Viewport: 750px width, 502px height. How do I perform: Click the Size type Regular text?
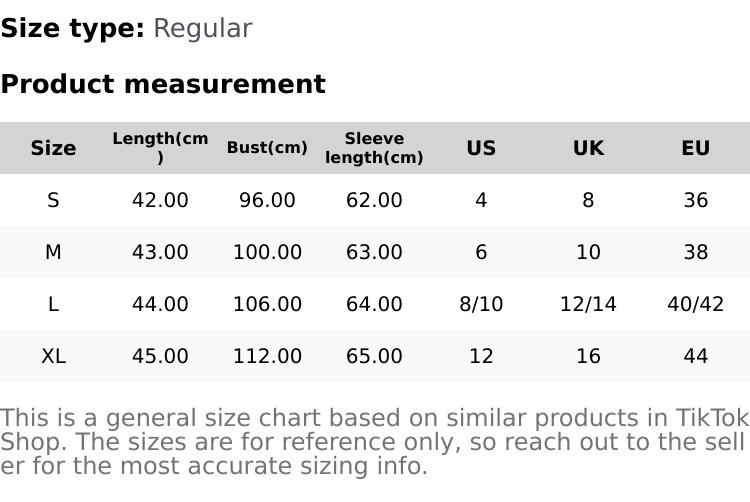click(126, 28)
